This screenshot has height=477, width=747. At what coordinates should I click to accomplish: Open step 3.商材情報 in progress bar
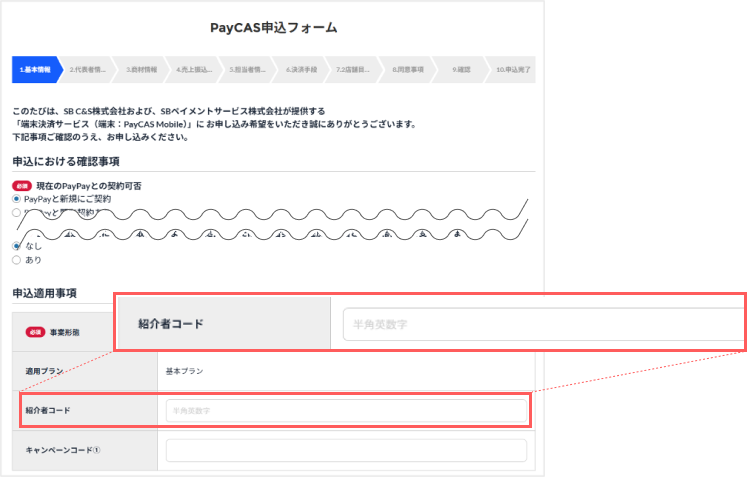coord(141,70)
